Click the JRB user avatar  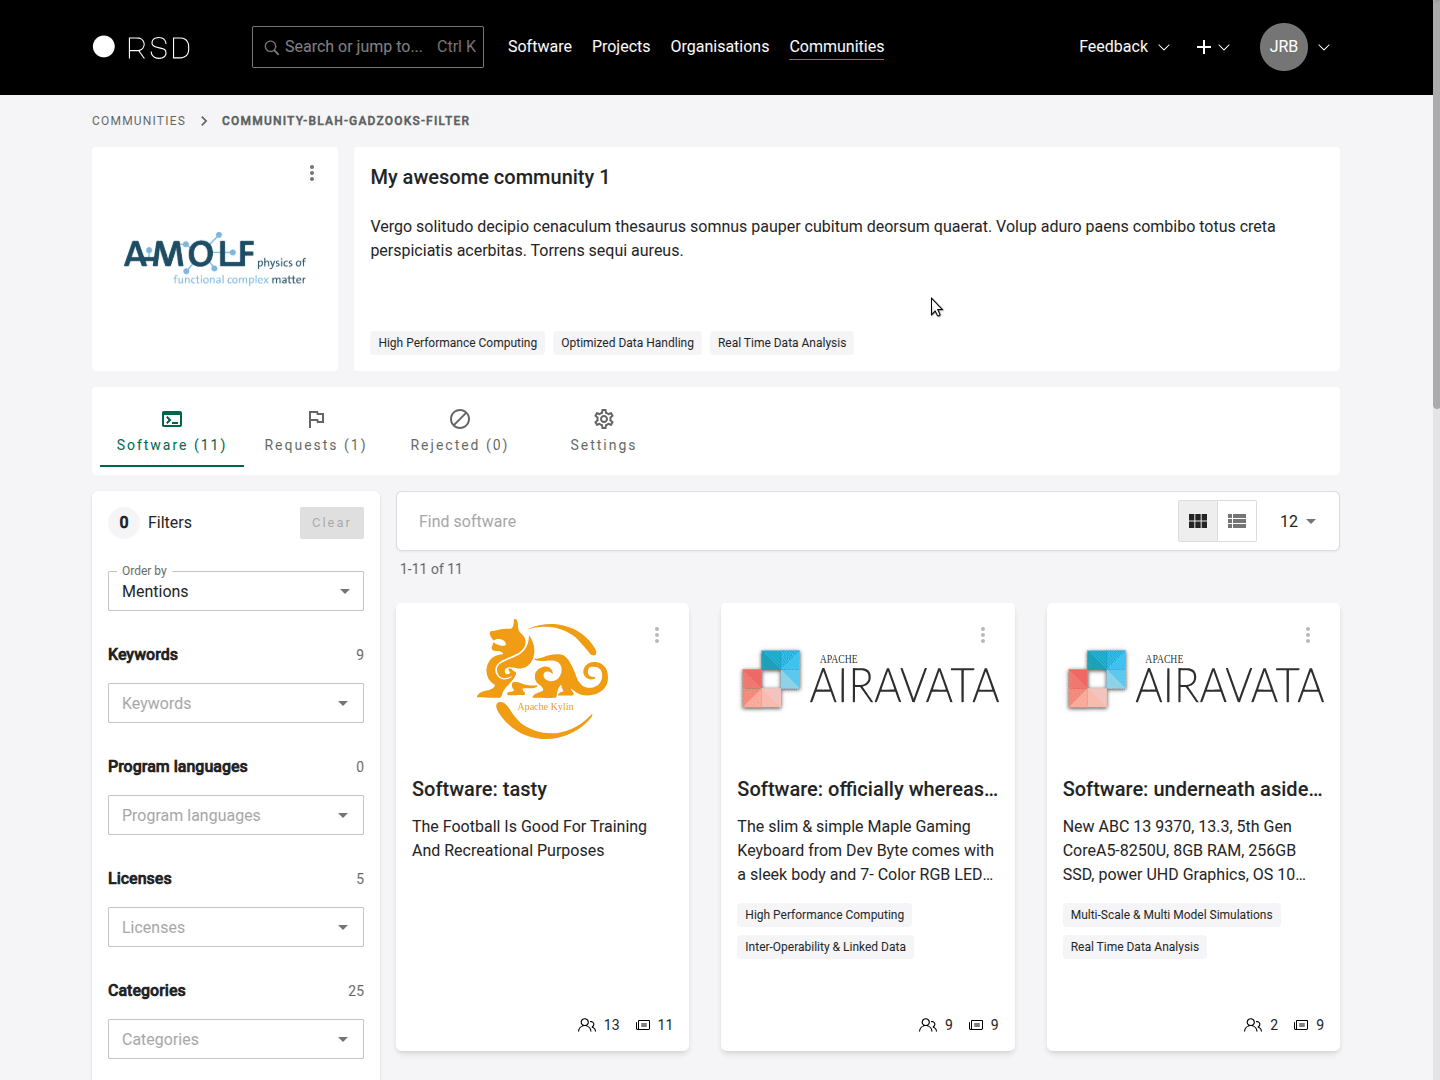[x=1283, y=47]
